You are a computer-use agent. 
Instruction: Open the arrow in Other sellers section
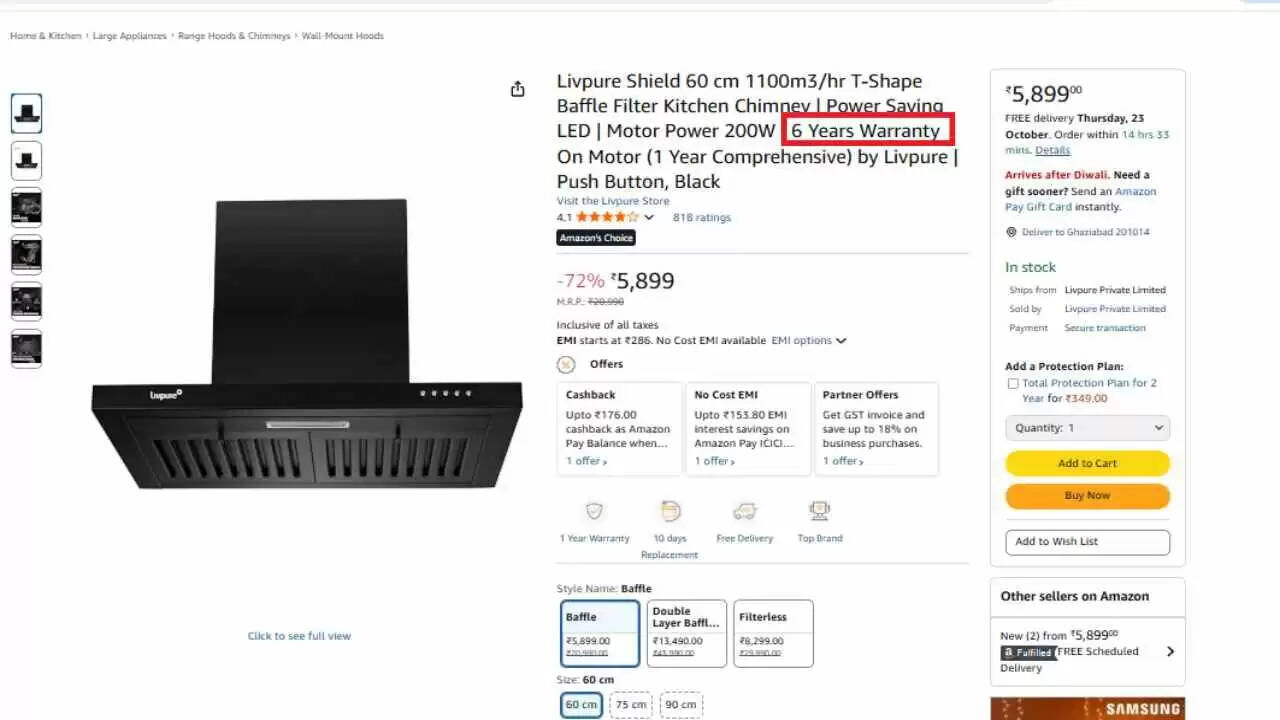coord(1170,651)
